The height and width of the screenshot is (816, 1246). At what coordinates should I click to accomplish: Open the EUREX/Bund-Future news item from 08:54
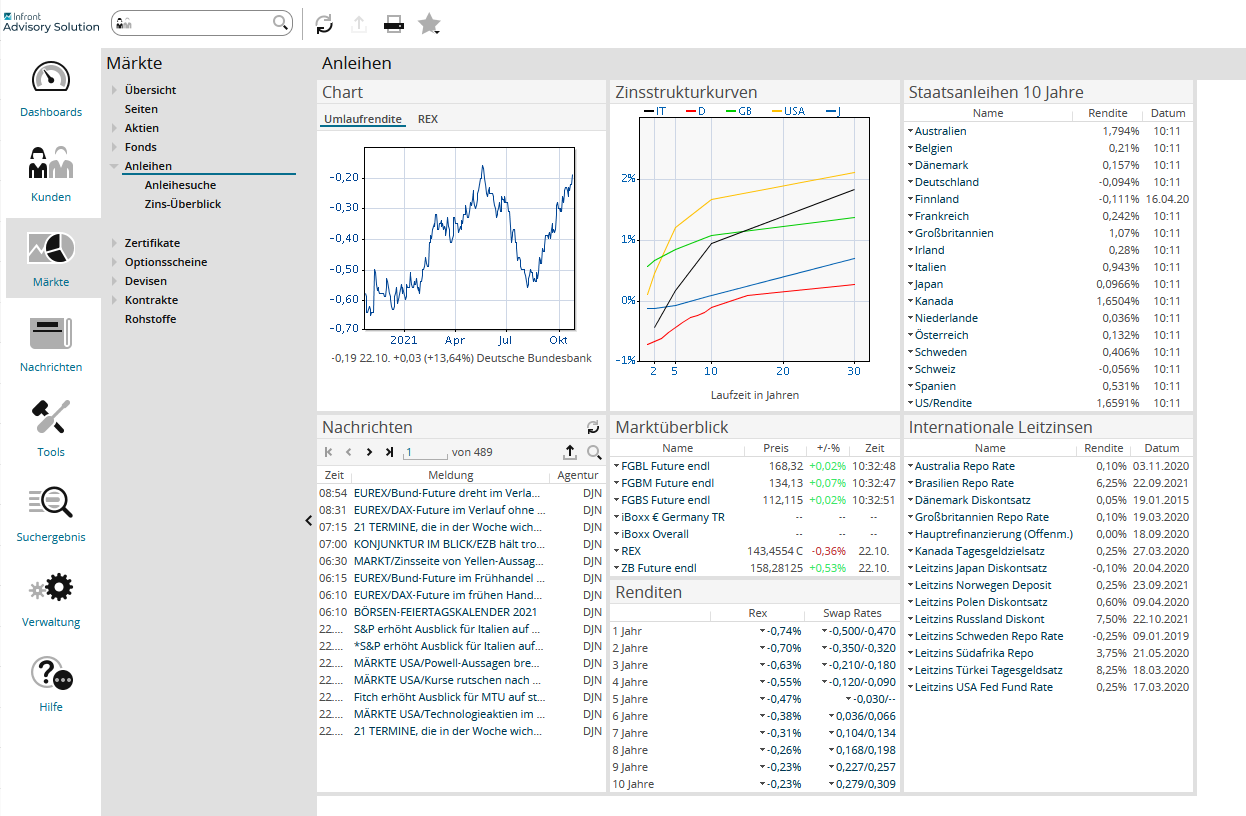click(449, 493)
